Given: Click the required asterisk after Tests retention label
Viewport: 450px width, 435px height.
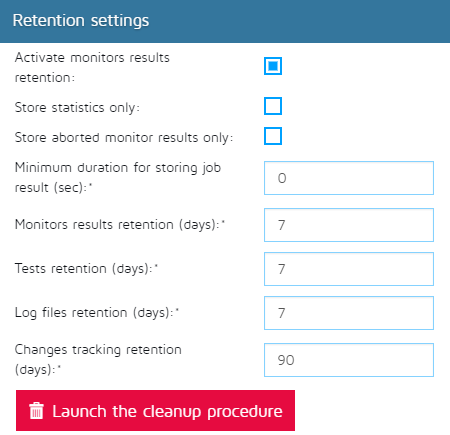Looking at the screenshot, I should tap(156, 266).
